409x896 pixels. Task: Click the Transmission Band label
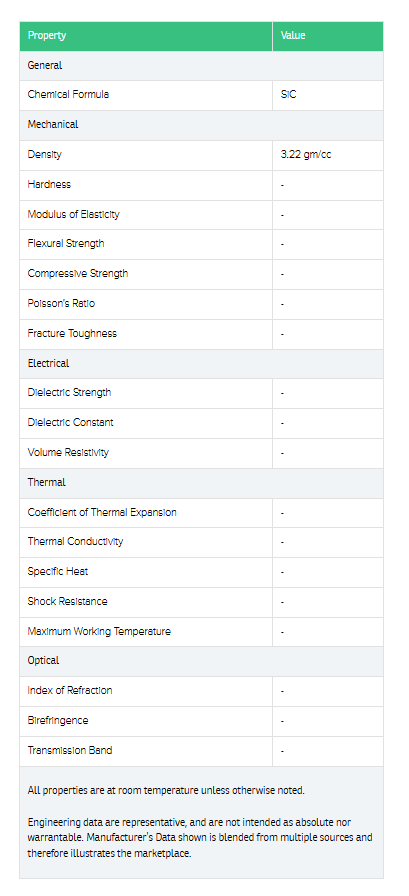click(x=70, y=750)
